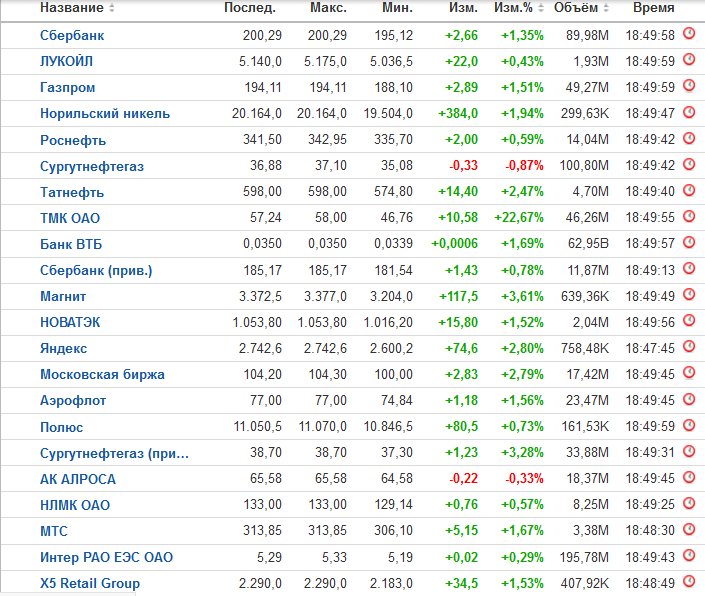Viewport: 705px width, 596px height.
Task: Click the 10.846,5 minimum price for Полюс
Action: tap(388, 427)
